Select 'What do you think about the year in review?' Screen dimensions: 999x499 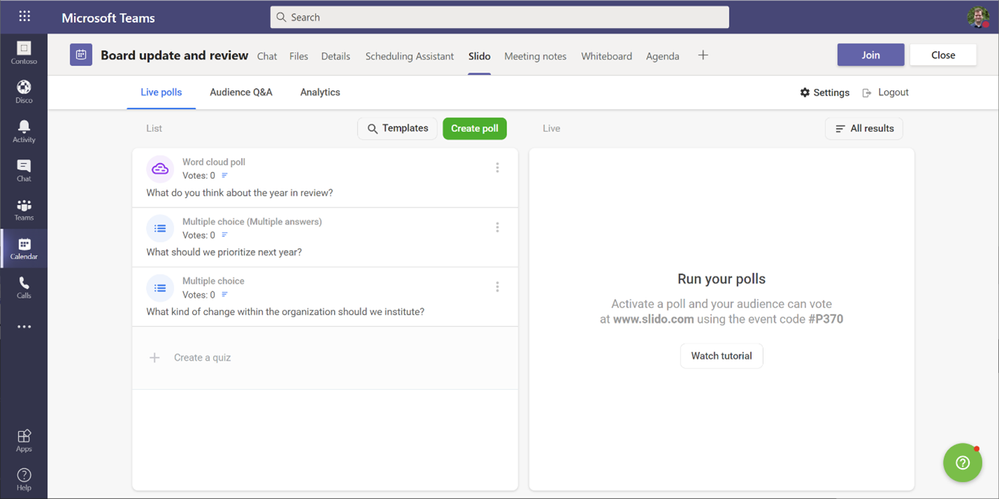tap(240, 192)
